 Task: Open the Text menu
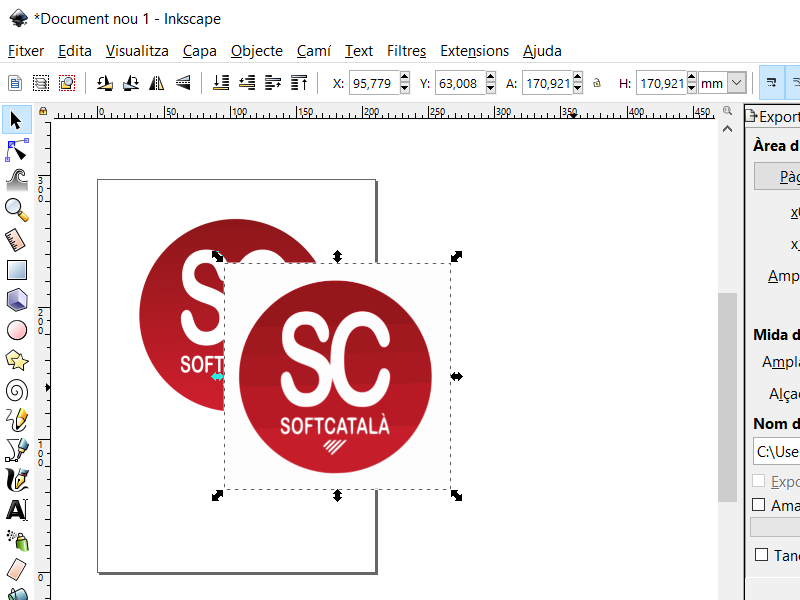point(359,51)
